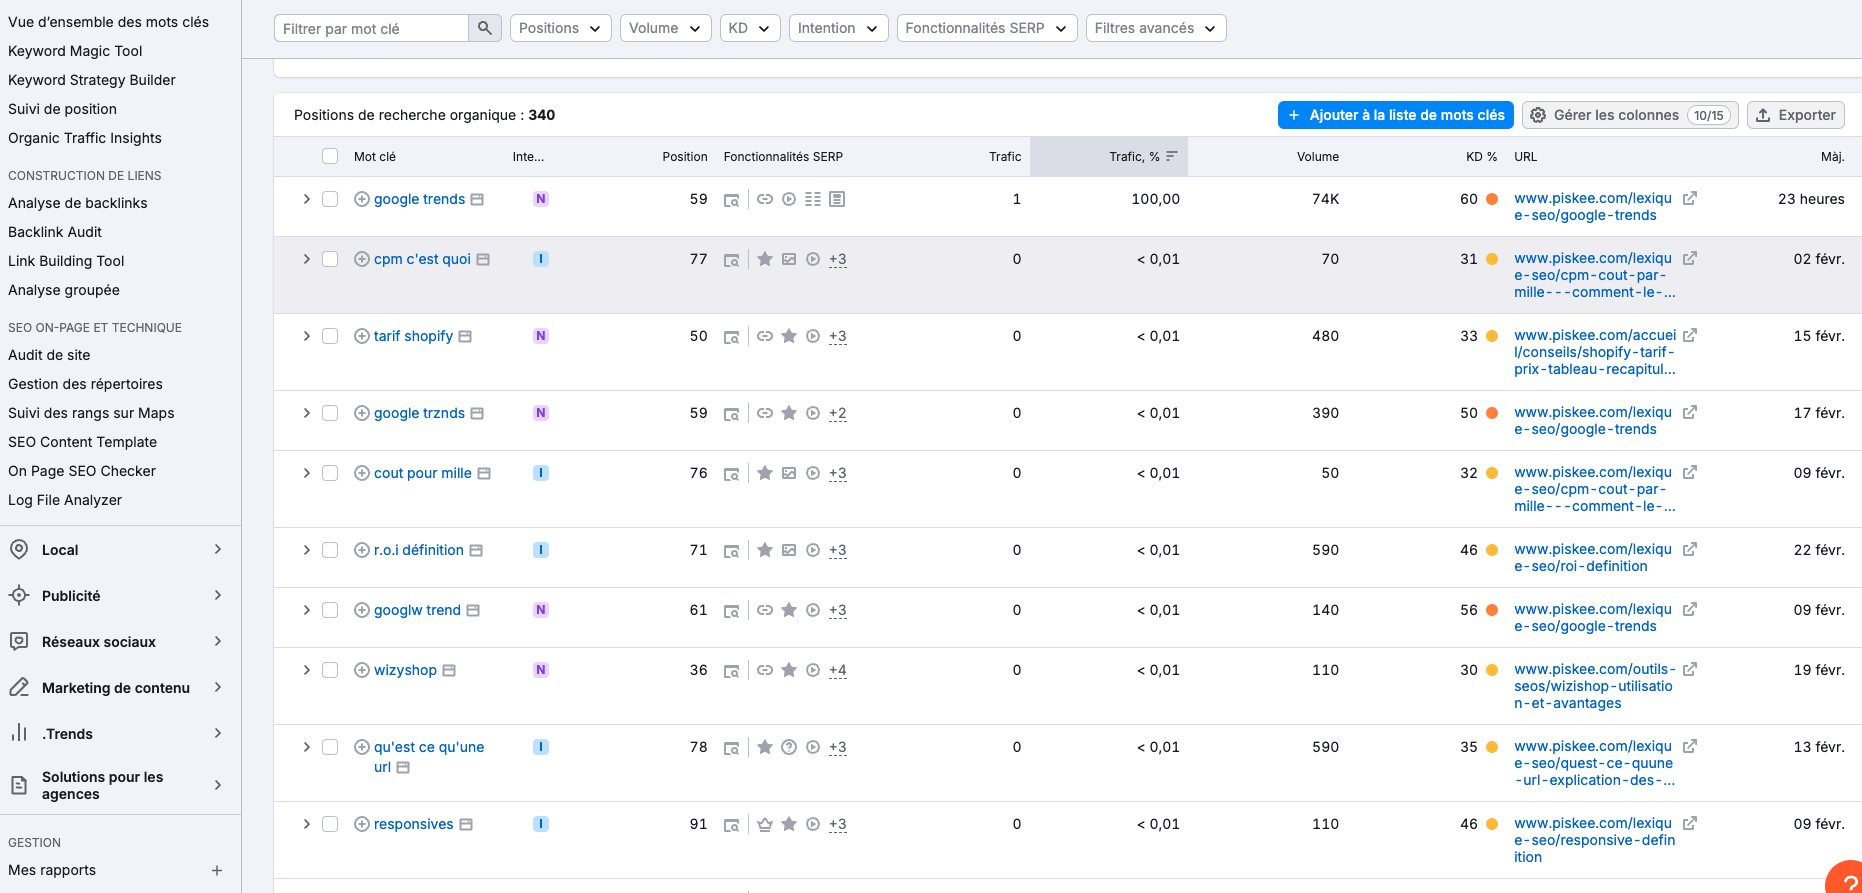Click the plus icon next to Mes rapports
The image size is (1862, 893).
[217, 870]
